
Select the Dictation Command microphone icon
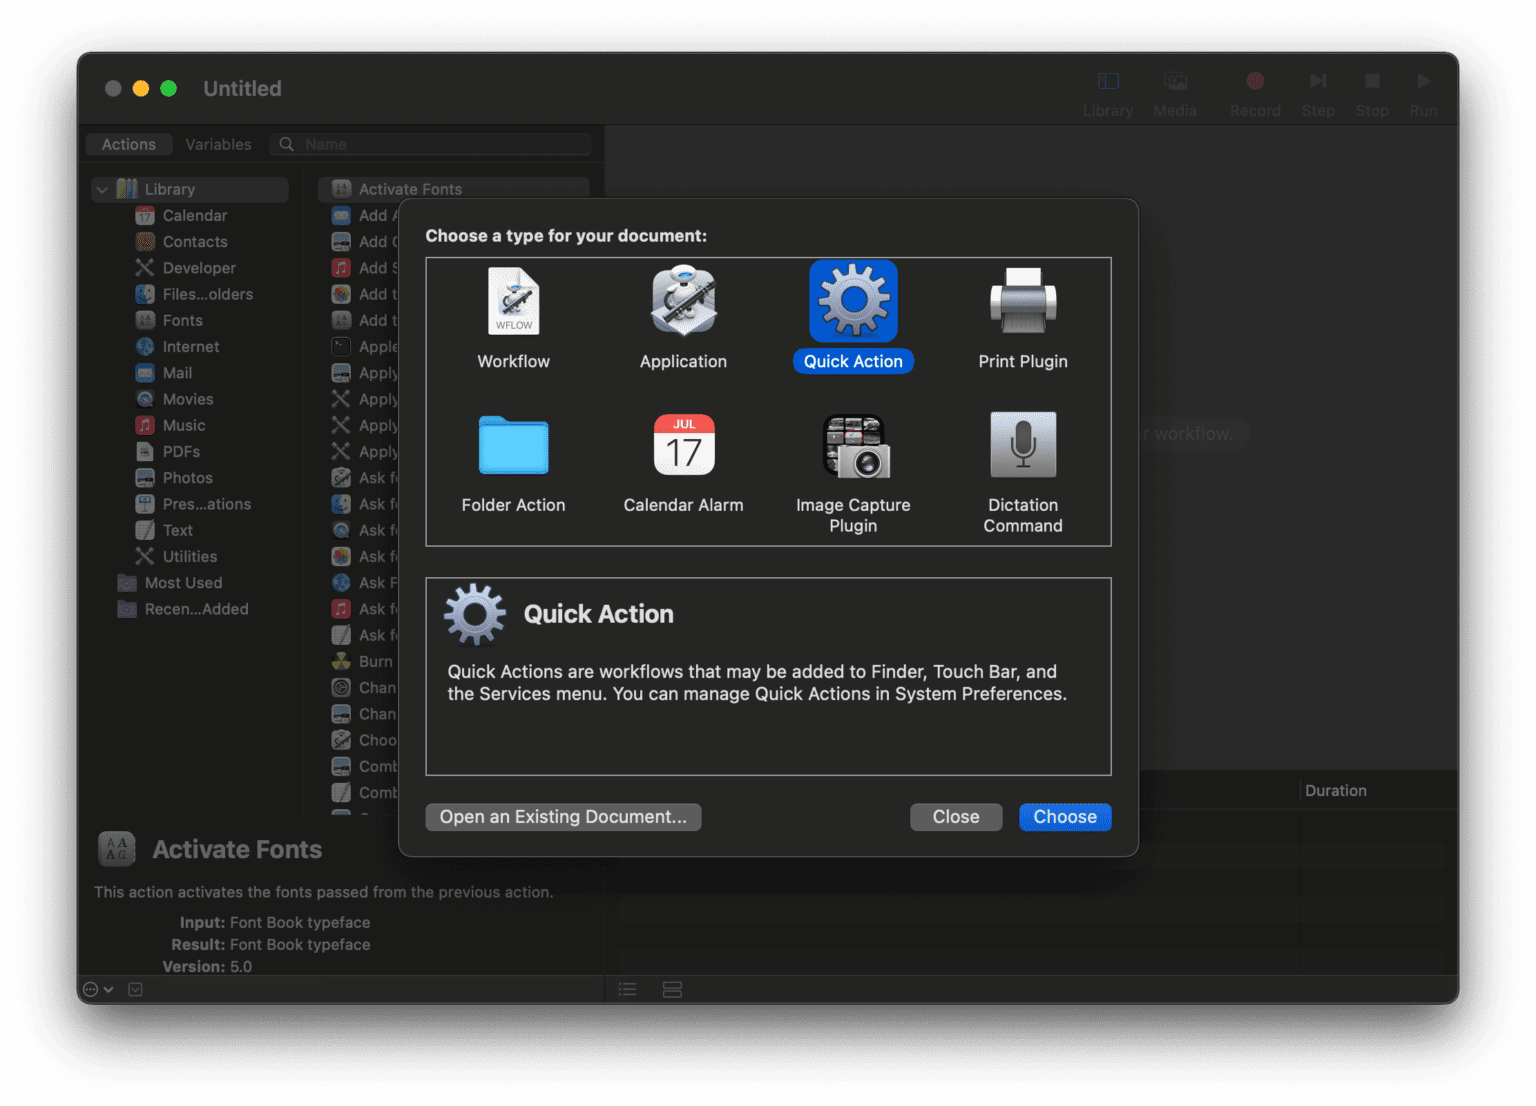(x=1022, y=445)
